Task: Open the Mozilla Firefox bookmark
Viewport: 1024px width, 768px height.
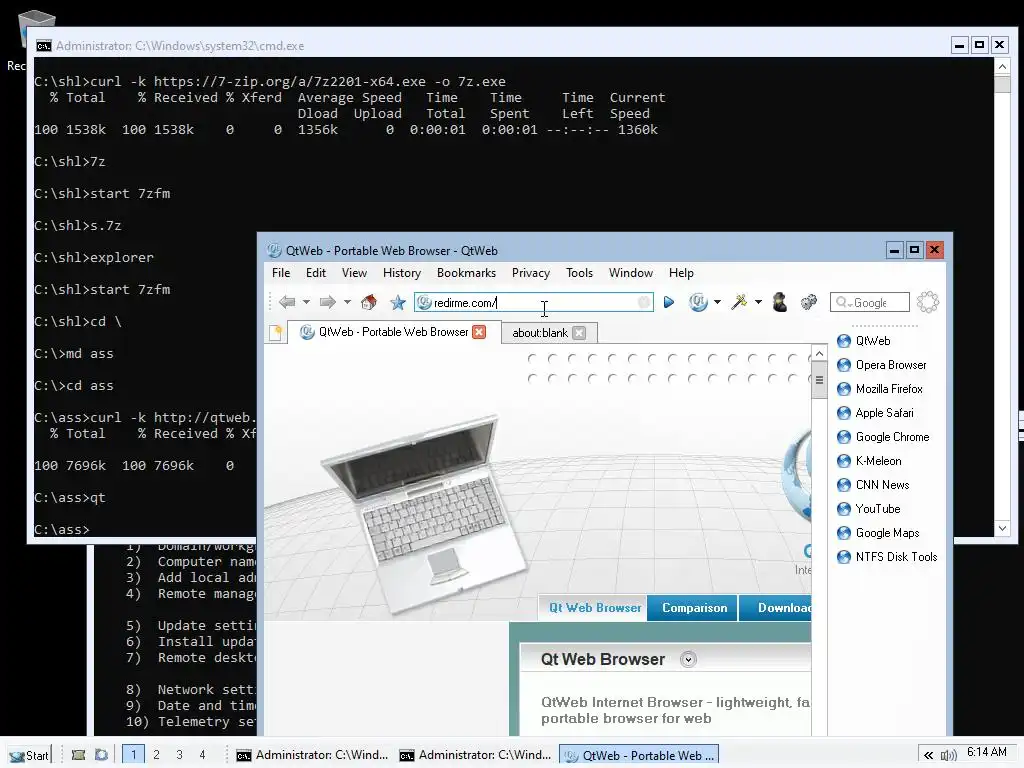Action: click(880, 389)
